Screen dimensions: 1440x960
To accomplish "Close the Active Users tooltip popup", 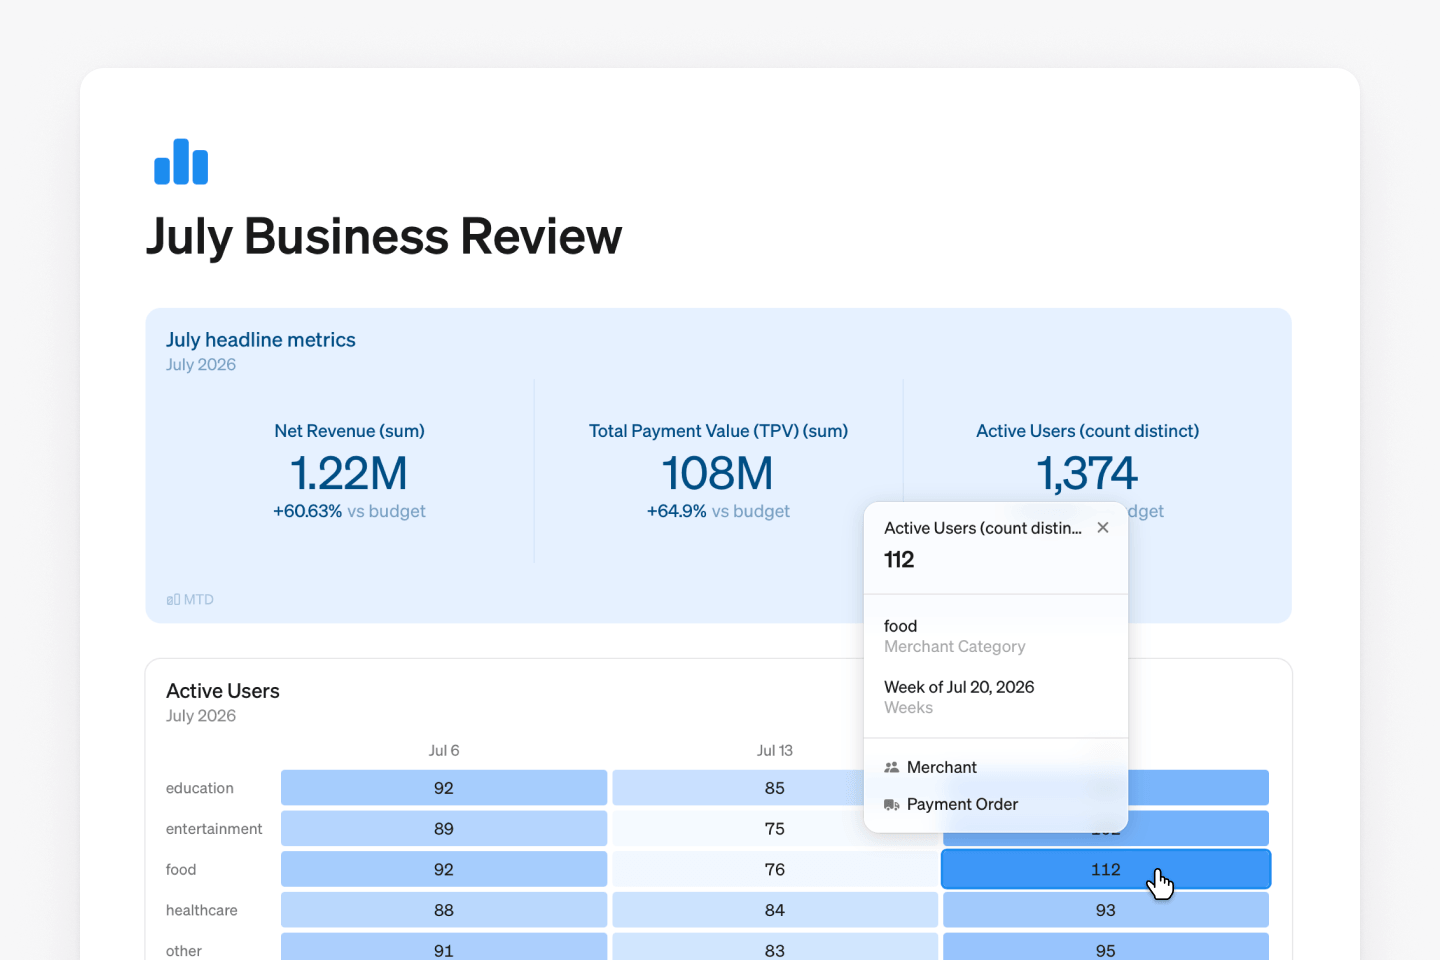I will [1103, 528].
